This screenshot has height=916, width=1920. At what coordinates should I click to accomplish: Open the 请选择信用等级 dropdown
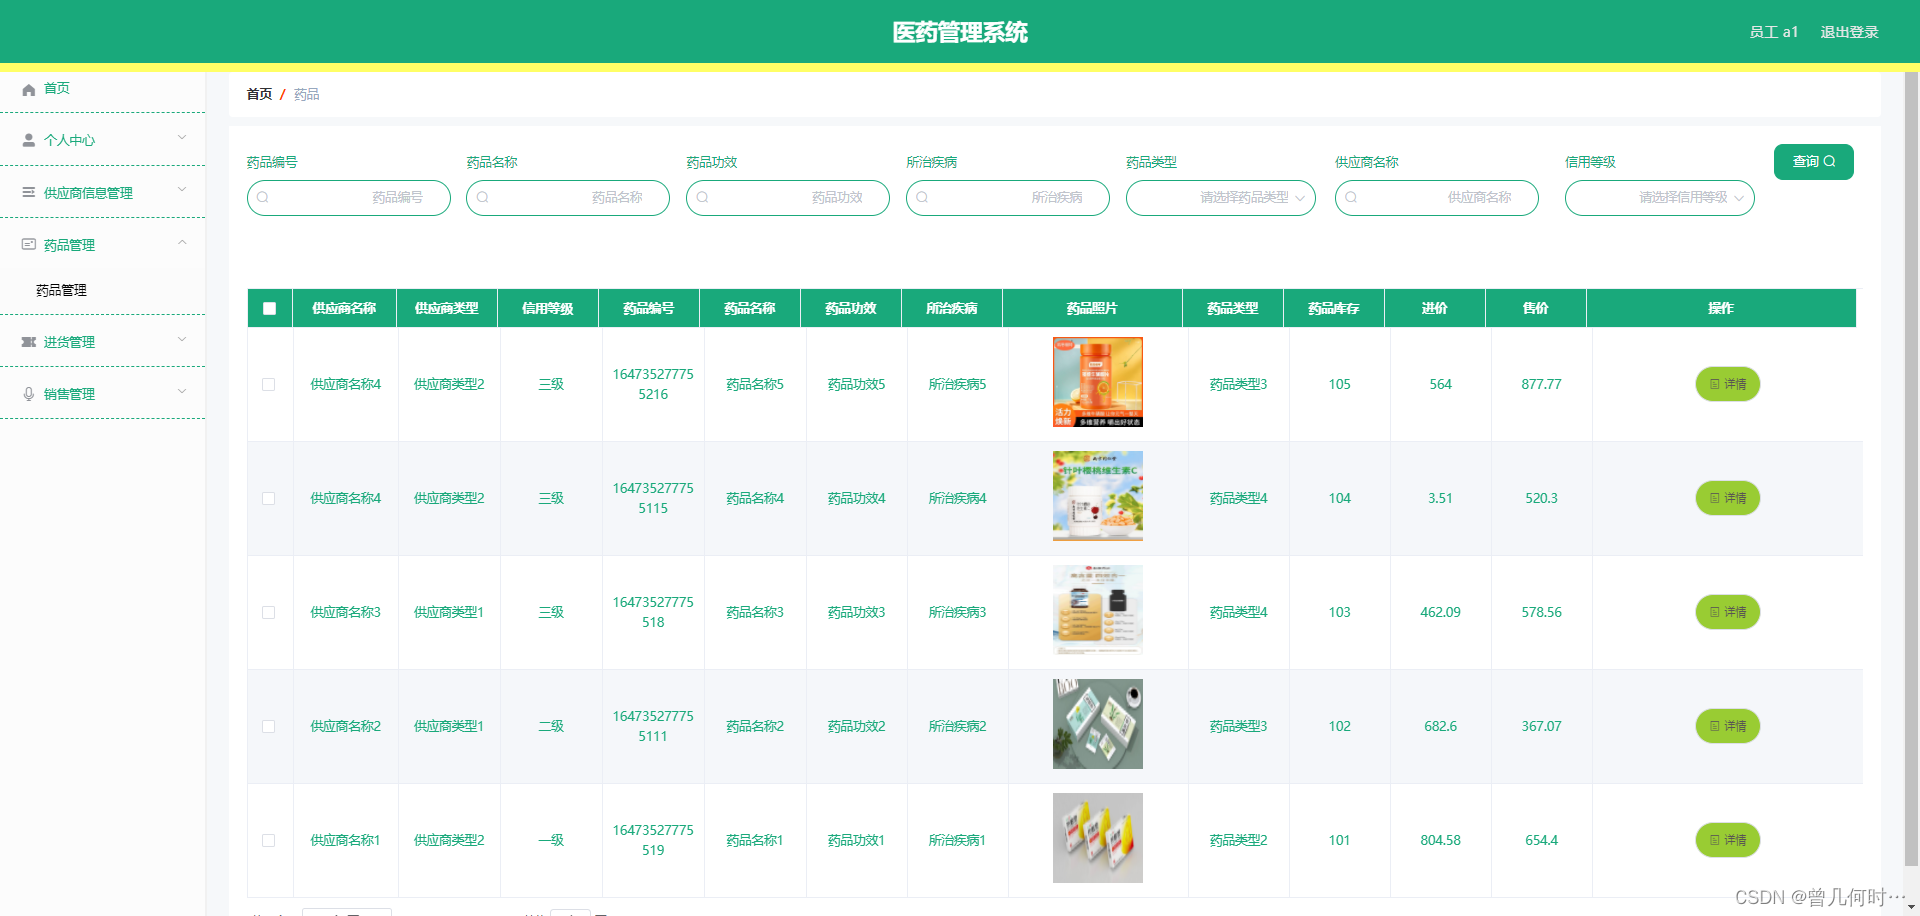pos(1660,198)
